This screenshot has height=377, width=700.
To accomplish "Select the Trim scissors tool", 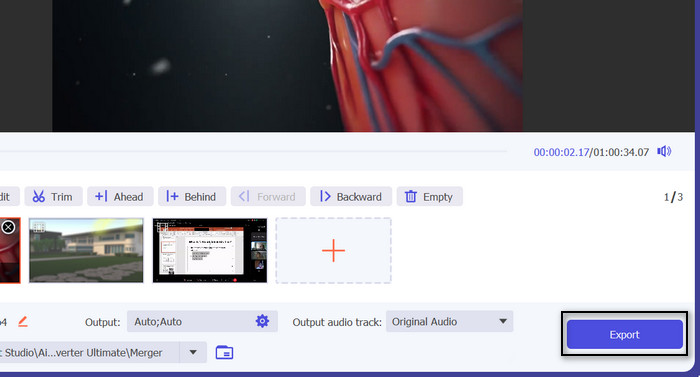I will pos(53,197).
